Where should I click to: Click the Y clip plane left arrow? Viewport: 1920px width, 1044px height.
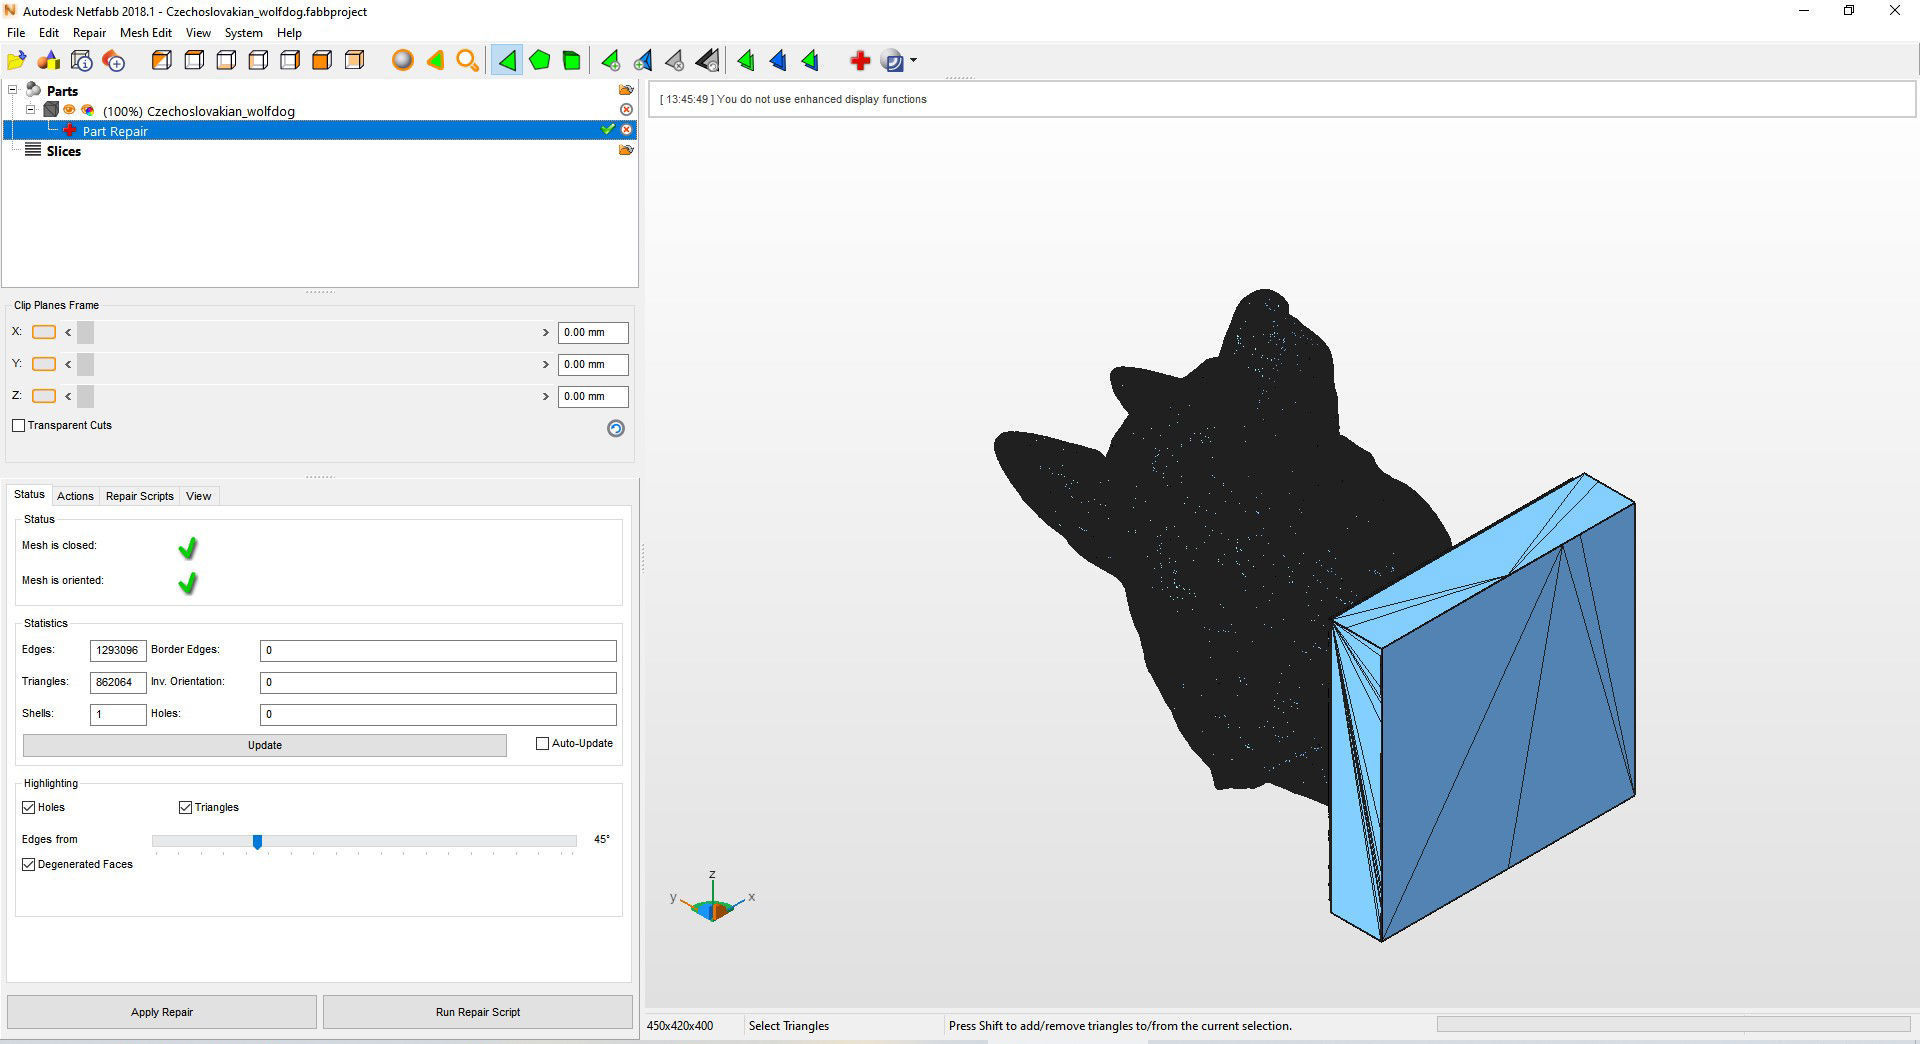coord(68,364)
